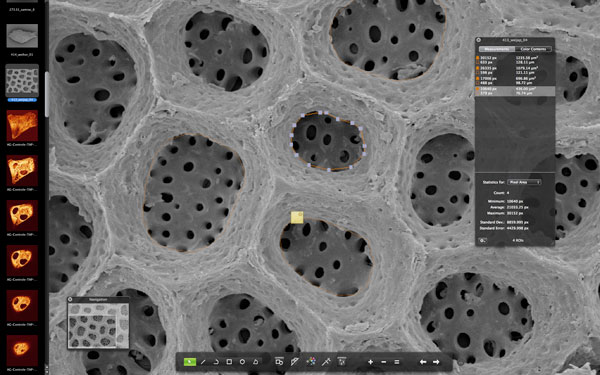Select the line measurement tool
The height and width of the screenshot is (375, 600).
click(x=203, y=362)
